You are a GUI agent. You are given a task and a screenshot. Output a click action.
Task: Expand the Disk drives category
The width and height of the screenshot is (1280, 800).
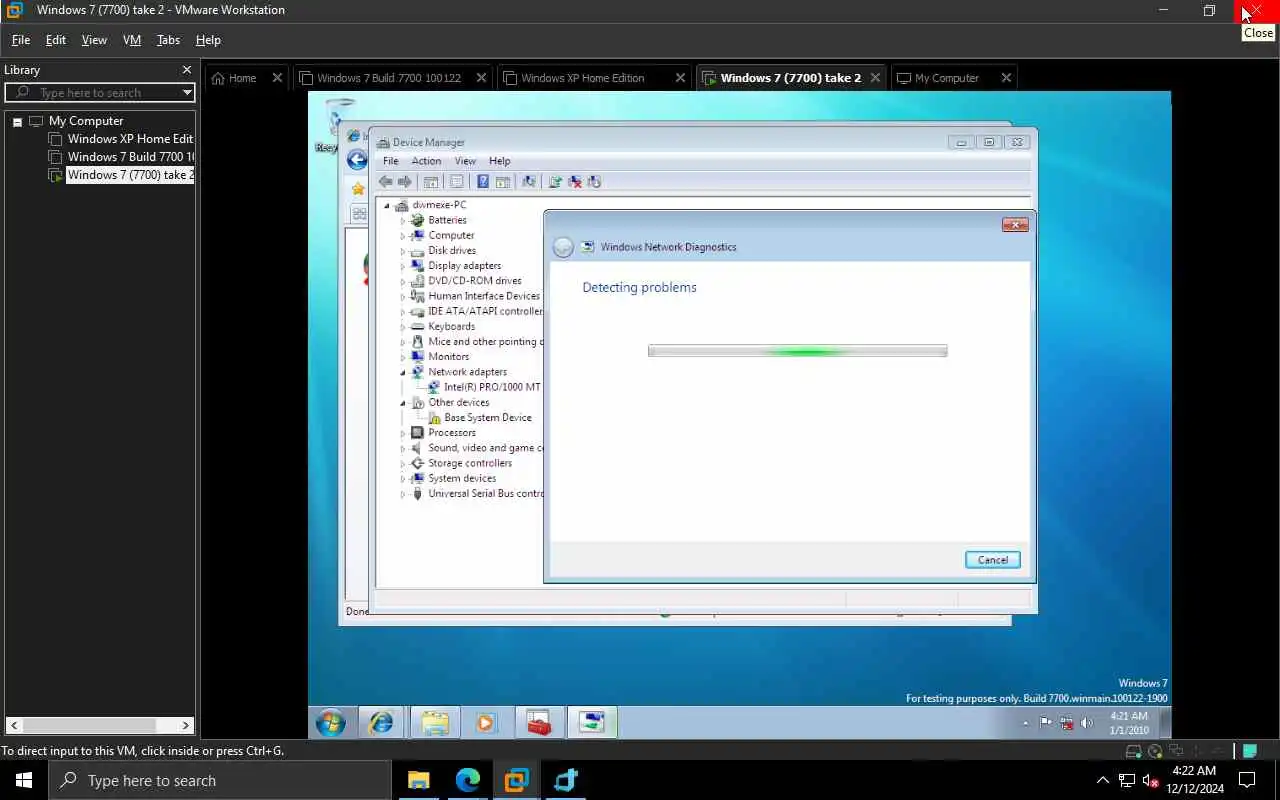click(403, 251)
